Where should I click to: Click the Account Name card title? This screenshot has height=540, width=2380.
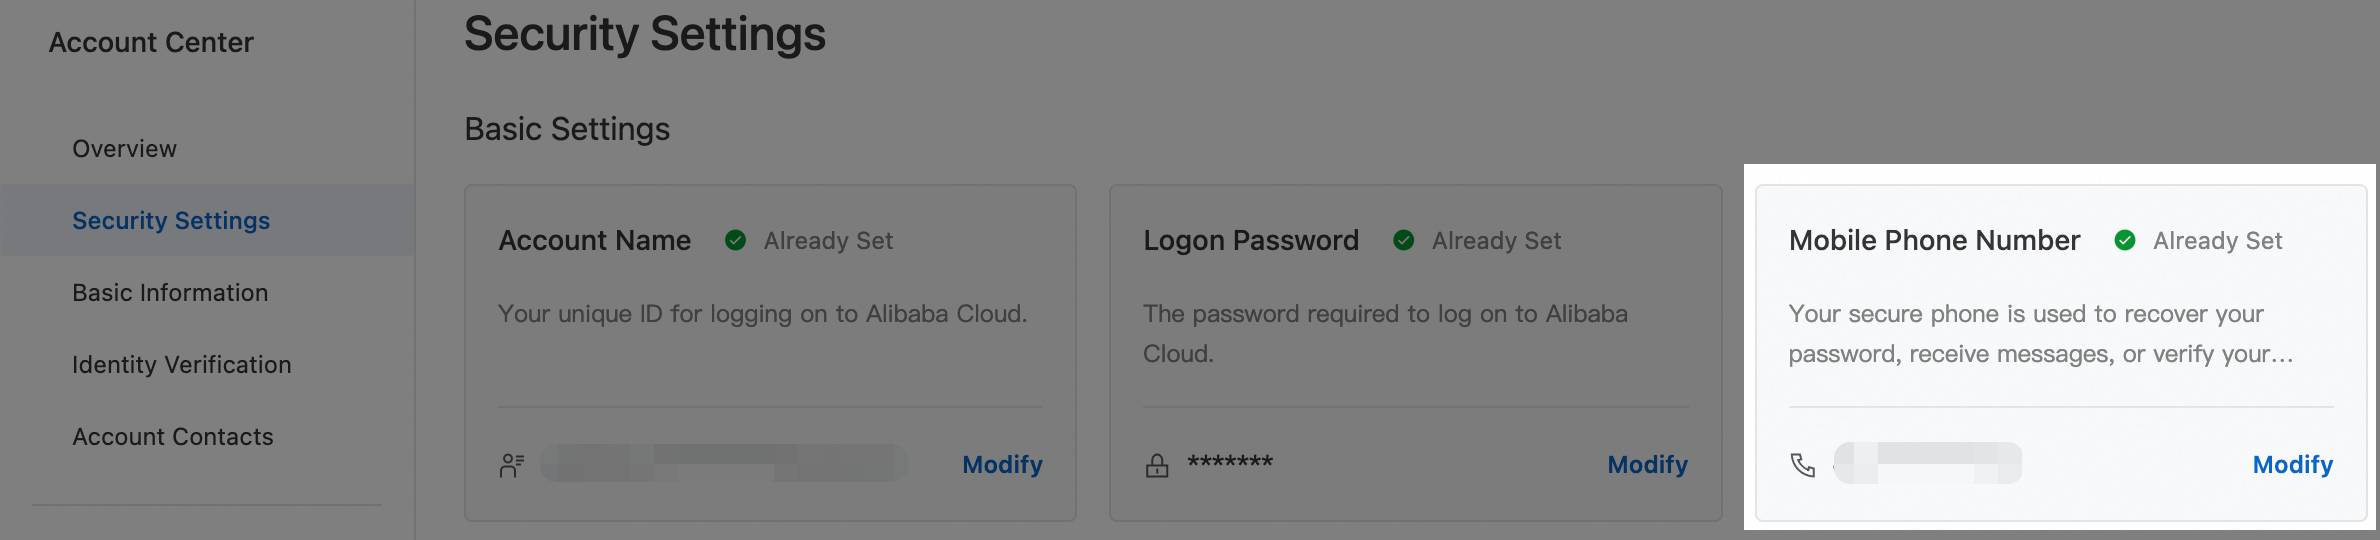pos(595,241)
